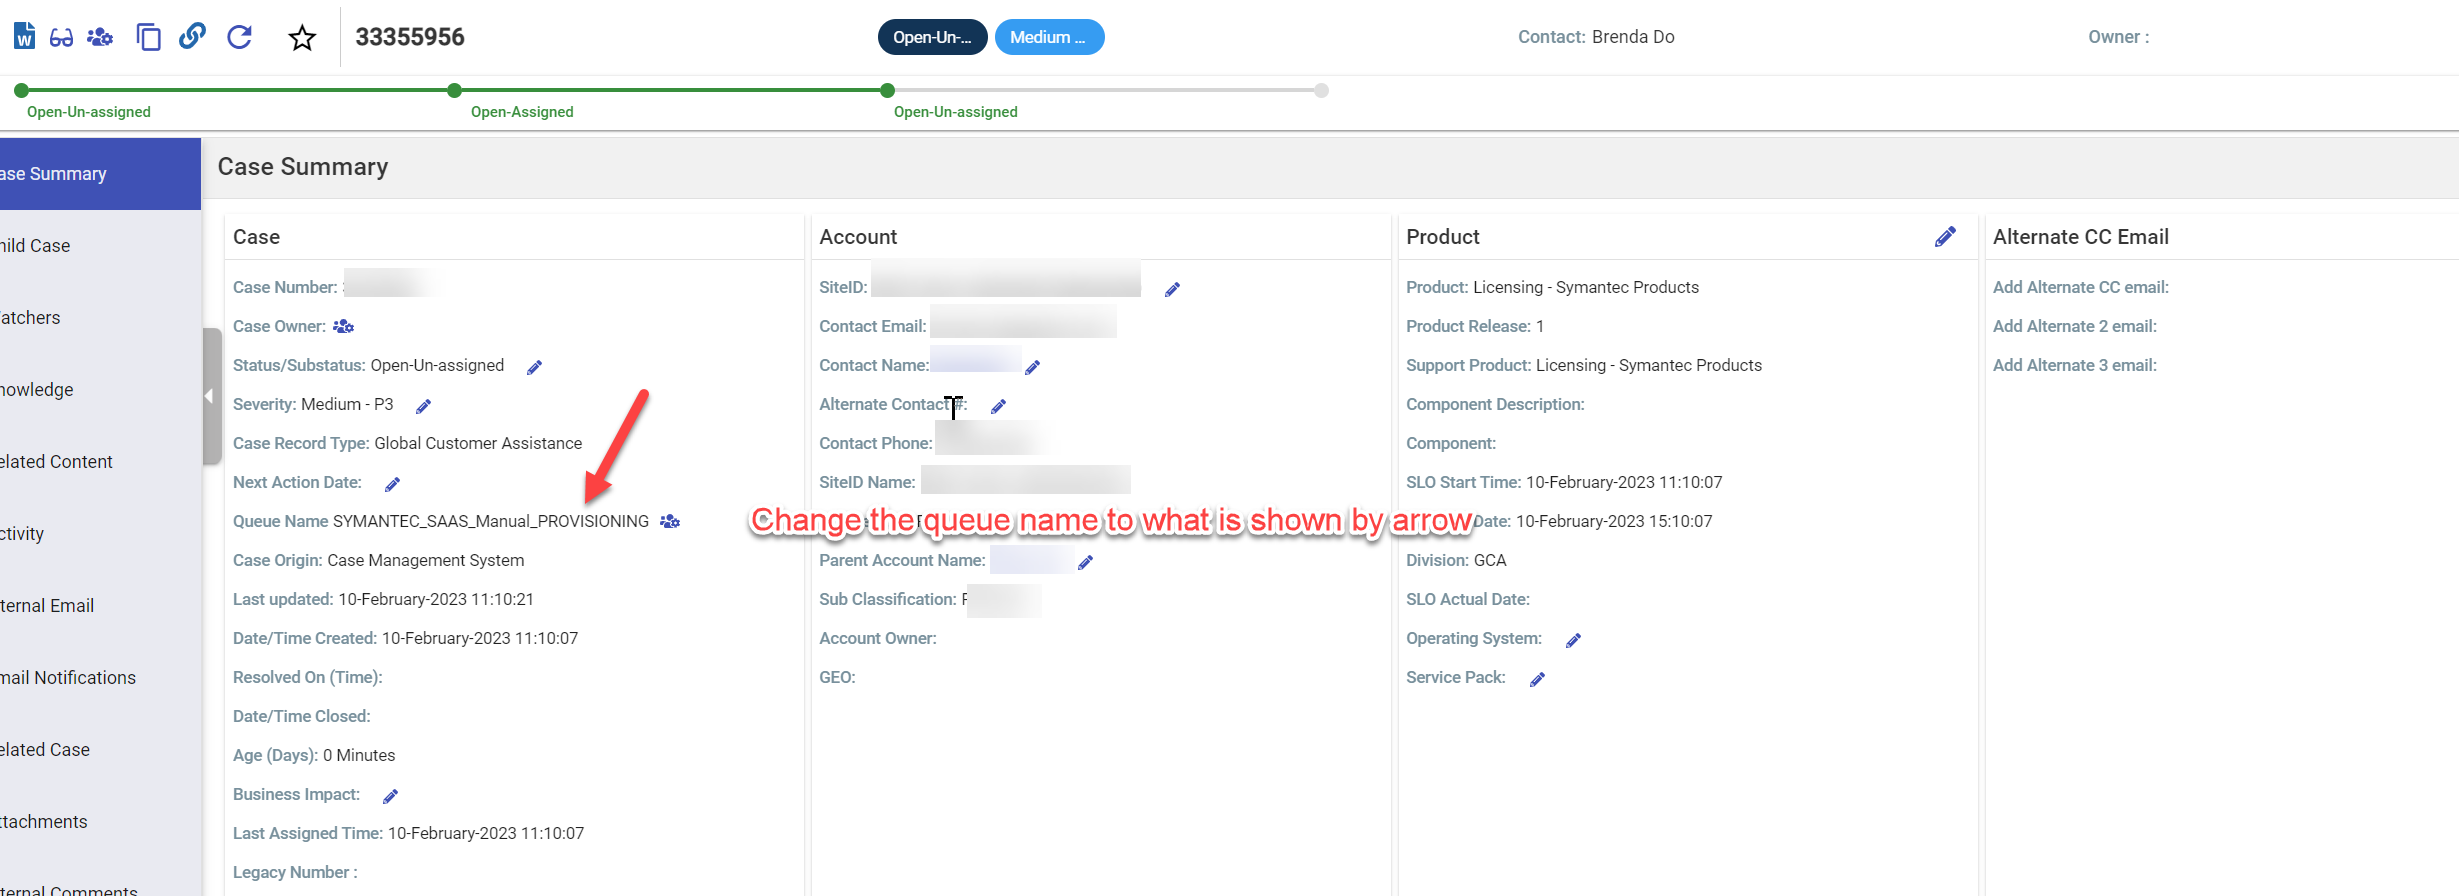
Task: Edit the SiteID field with pencil icon
Action: [1172, 290]
